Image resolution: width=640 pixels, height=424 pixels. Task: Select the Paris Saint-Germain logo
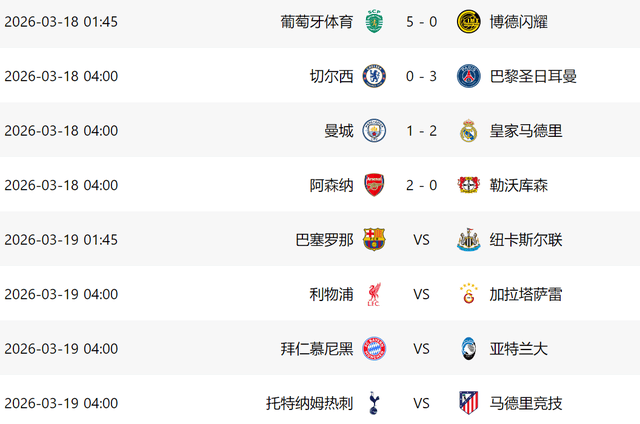[468, 76]
